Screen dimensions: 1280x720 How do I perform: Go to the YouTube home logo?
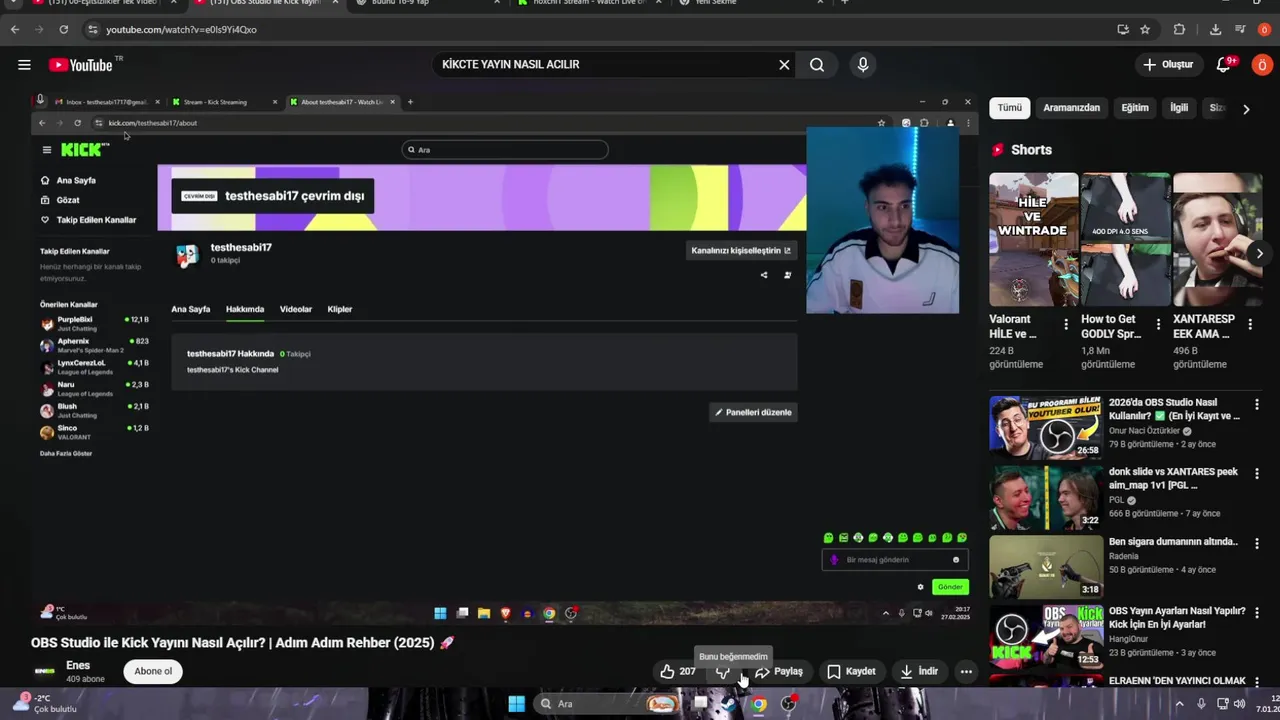coord(82,65)
